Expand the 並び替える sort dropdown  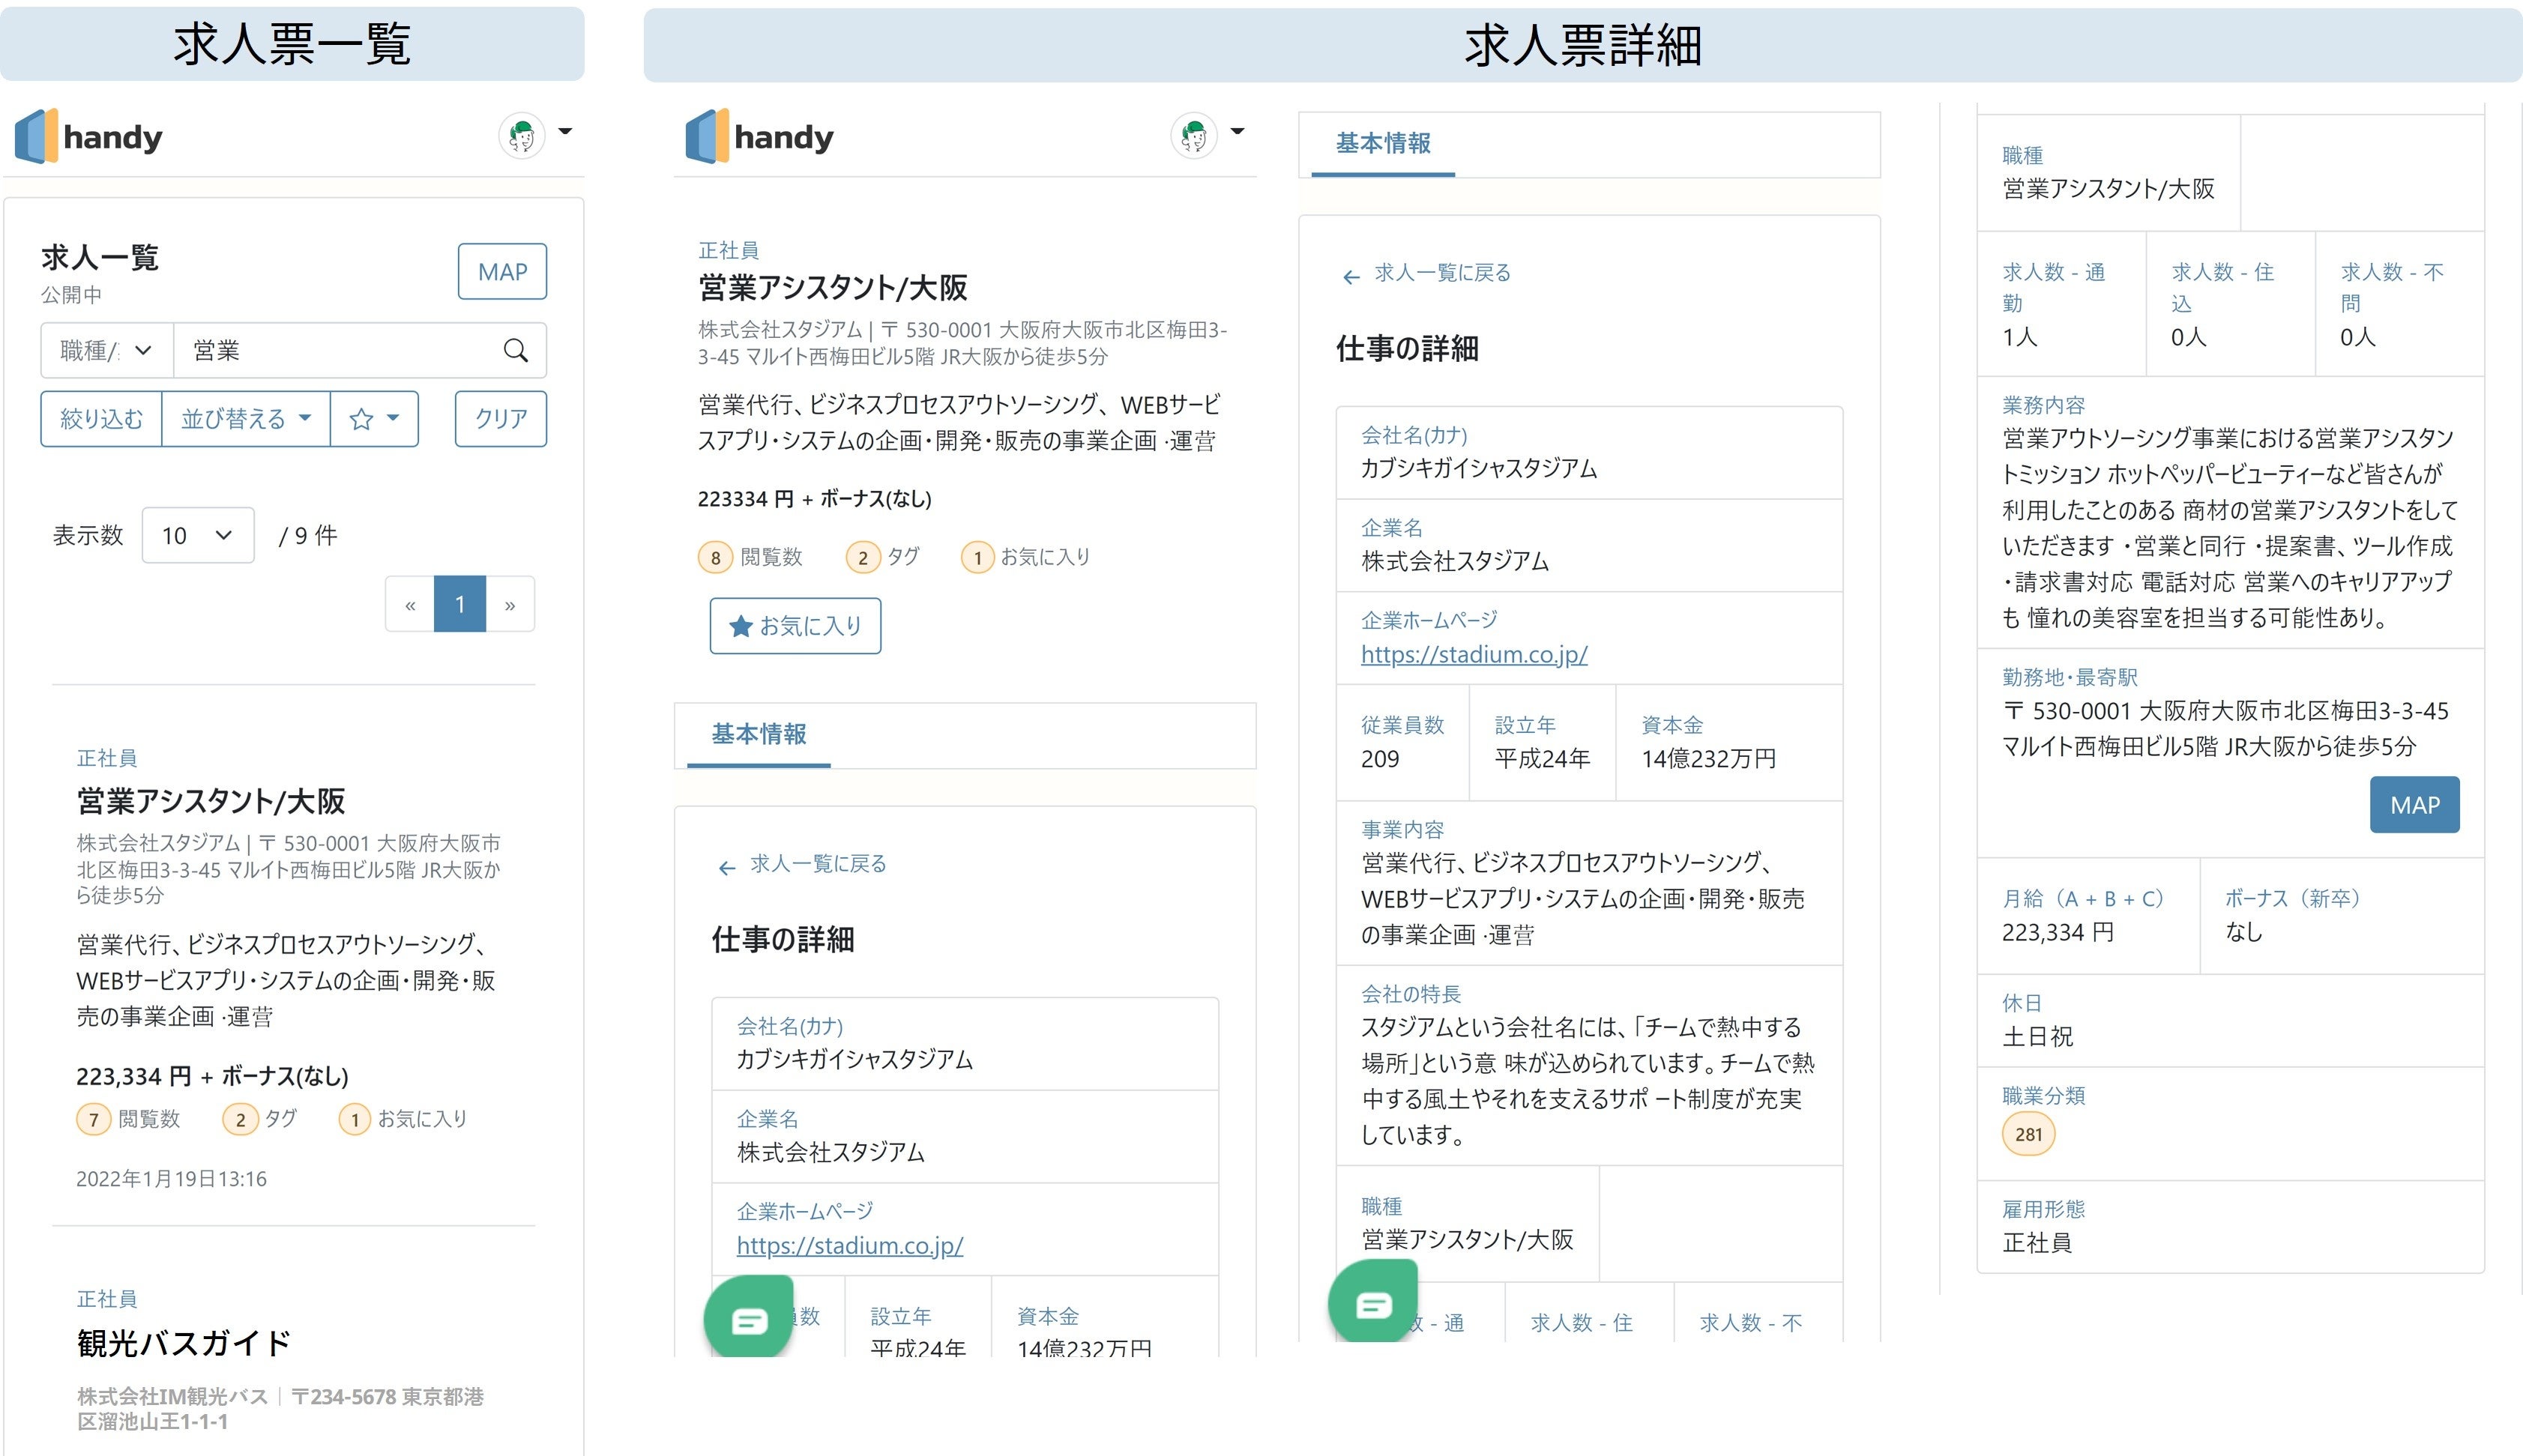(244, 418)
